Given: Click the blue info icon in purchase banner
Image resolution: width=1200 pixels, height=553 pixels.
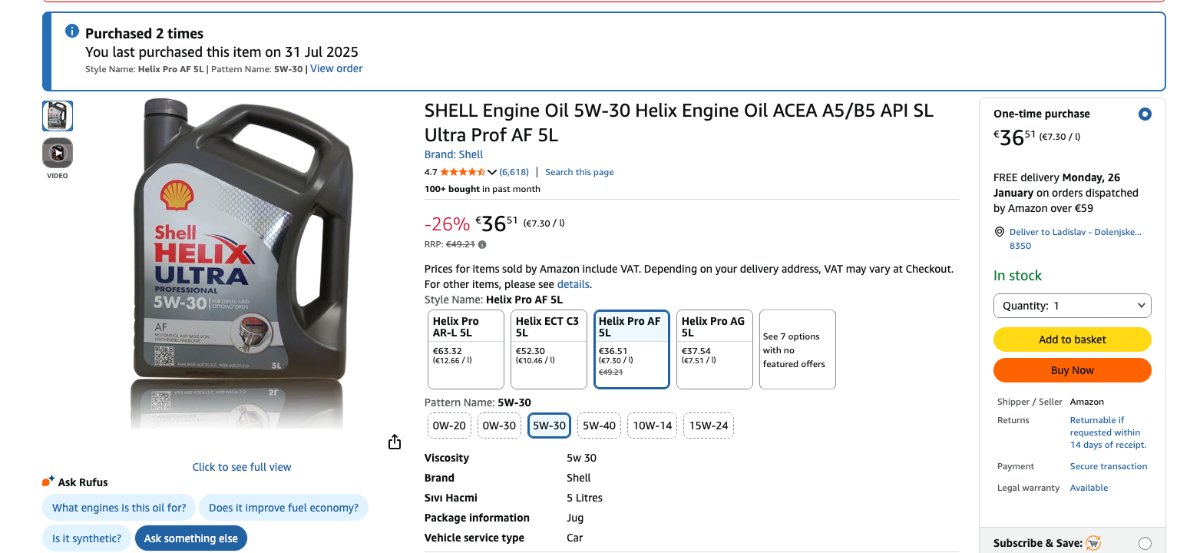Looking at the screenshot, I should (x=72, y=31).
